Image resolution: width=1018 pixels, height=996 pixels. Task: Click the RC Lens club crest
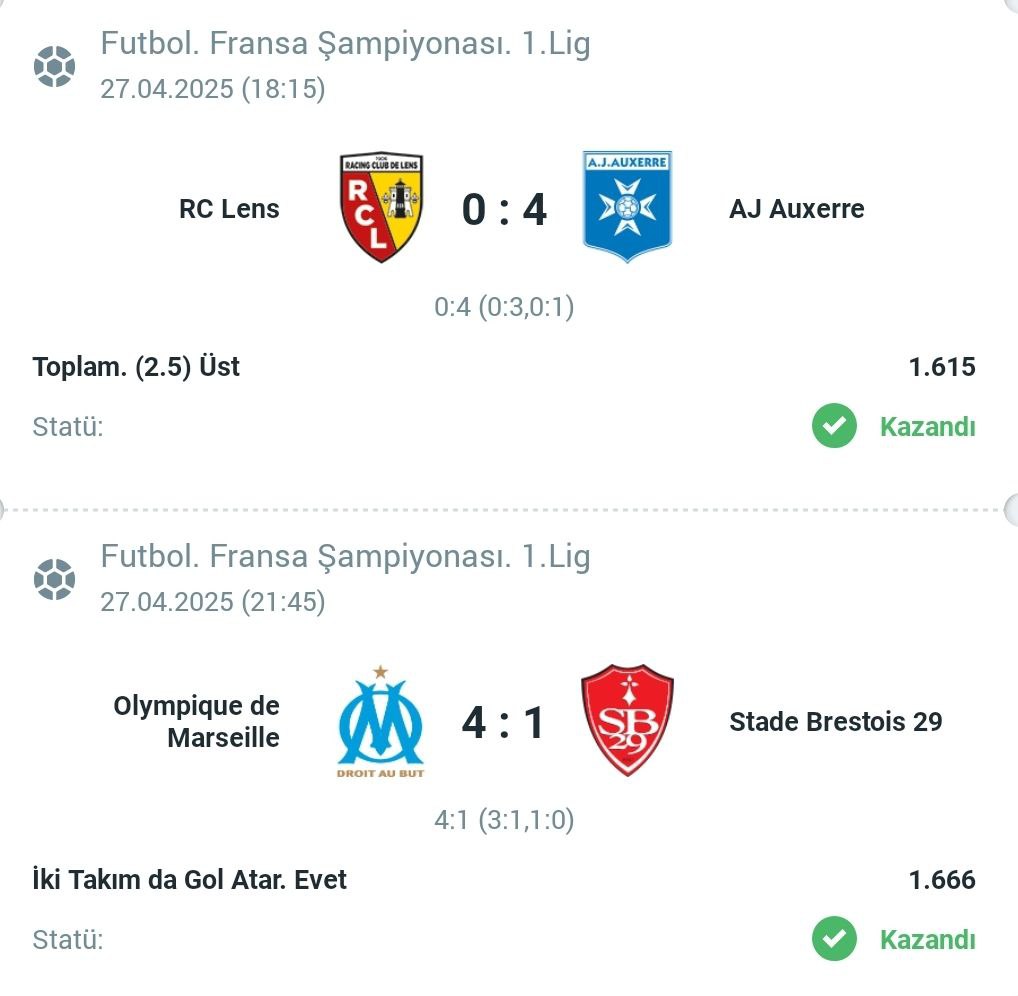coord(382,208)
